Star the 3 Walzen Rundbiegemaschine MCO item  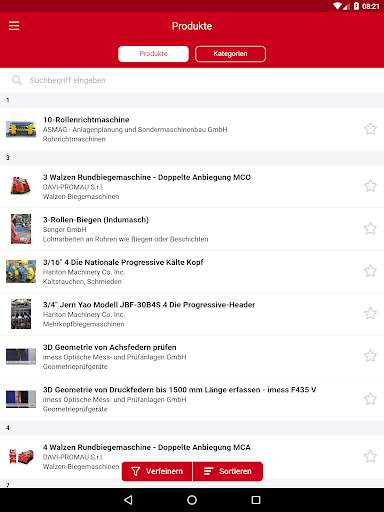click(x=370, y=186)
